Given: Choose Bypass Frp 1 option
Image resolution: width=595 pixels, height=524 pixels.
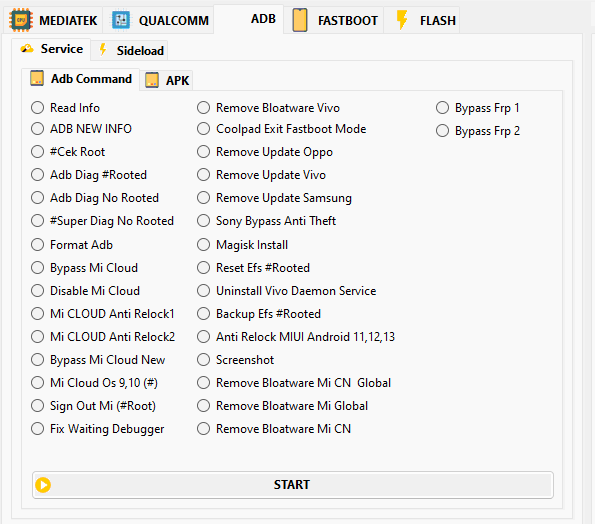Looking at the screenshot, I should 477,108.
